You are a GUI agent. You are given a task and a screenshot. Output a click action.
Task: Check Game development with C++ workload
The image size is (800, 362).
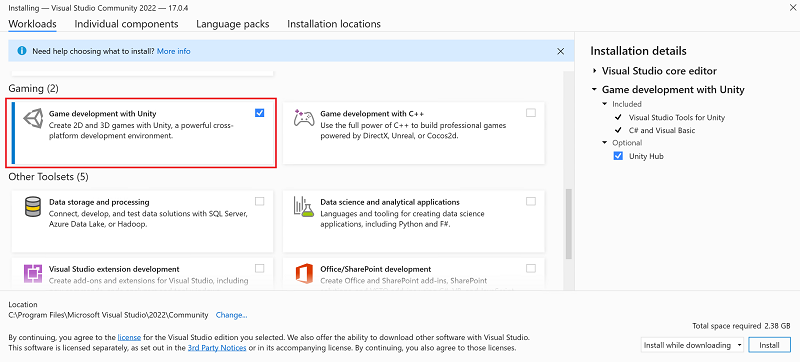pos(531,113)
